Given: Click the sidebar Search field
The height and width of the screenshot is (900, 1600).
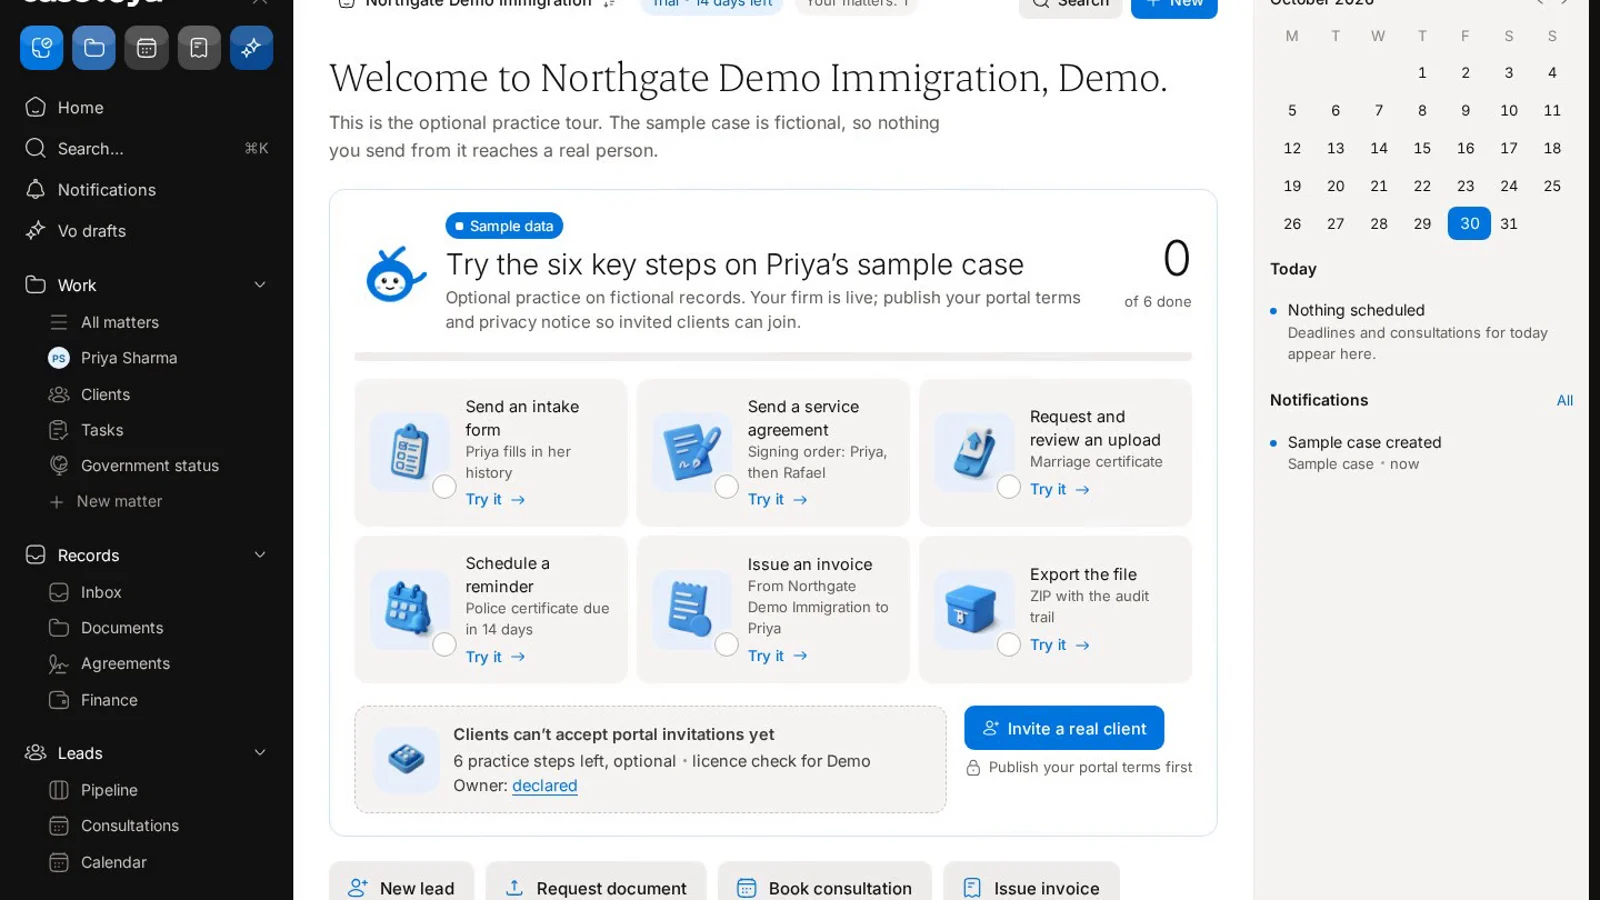Looking at the screenshot, I should pos(147,148).
